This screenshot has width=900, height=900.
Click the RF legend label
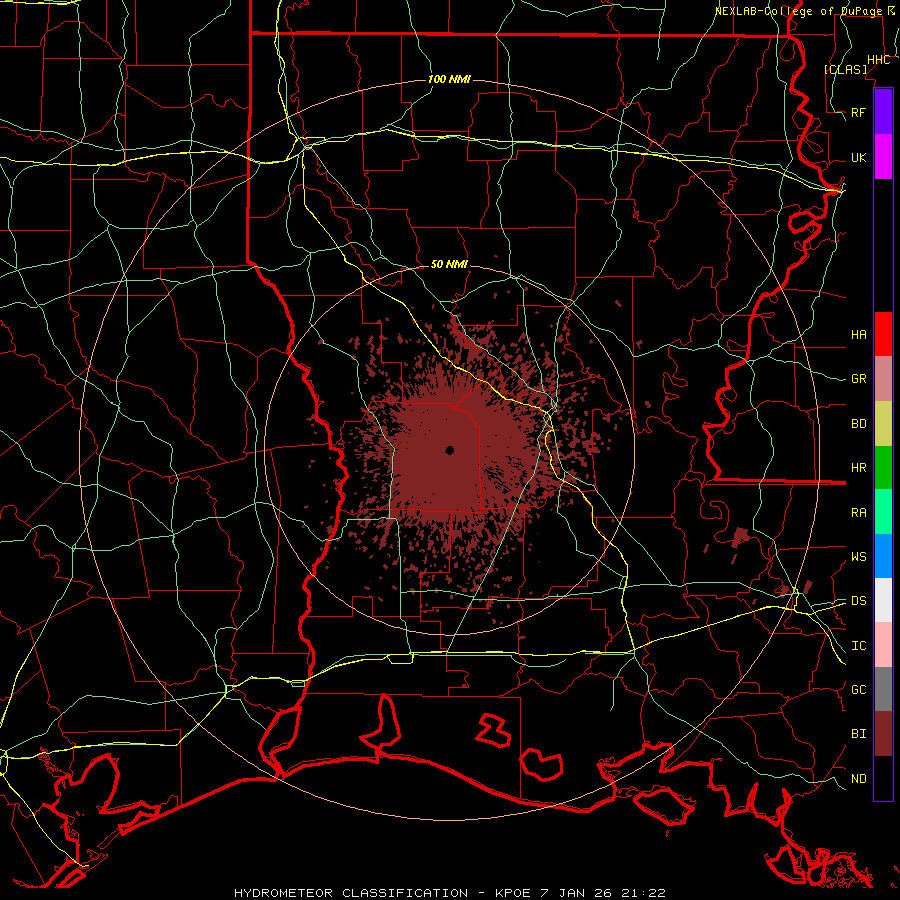coord(859,112)
